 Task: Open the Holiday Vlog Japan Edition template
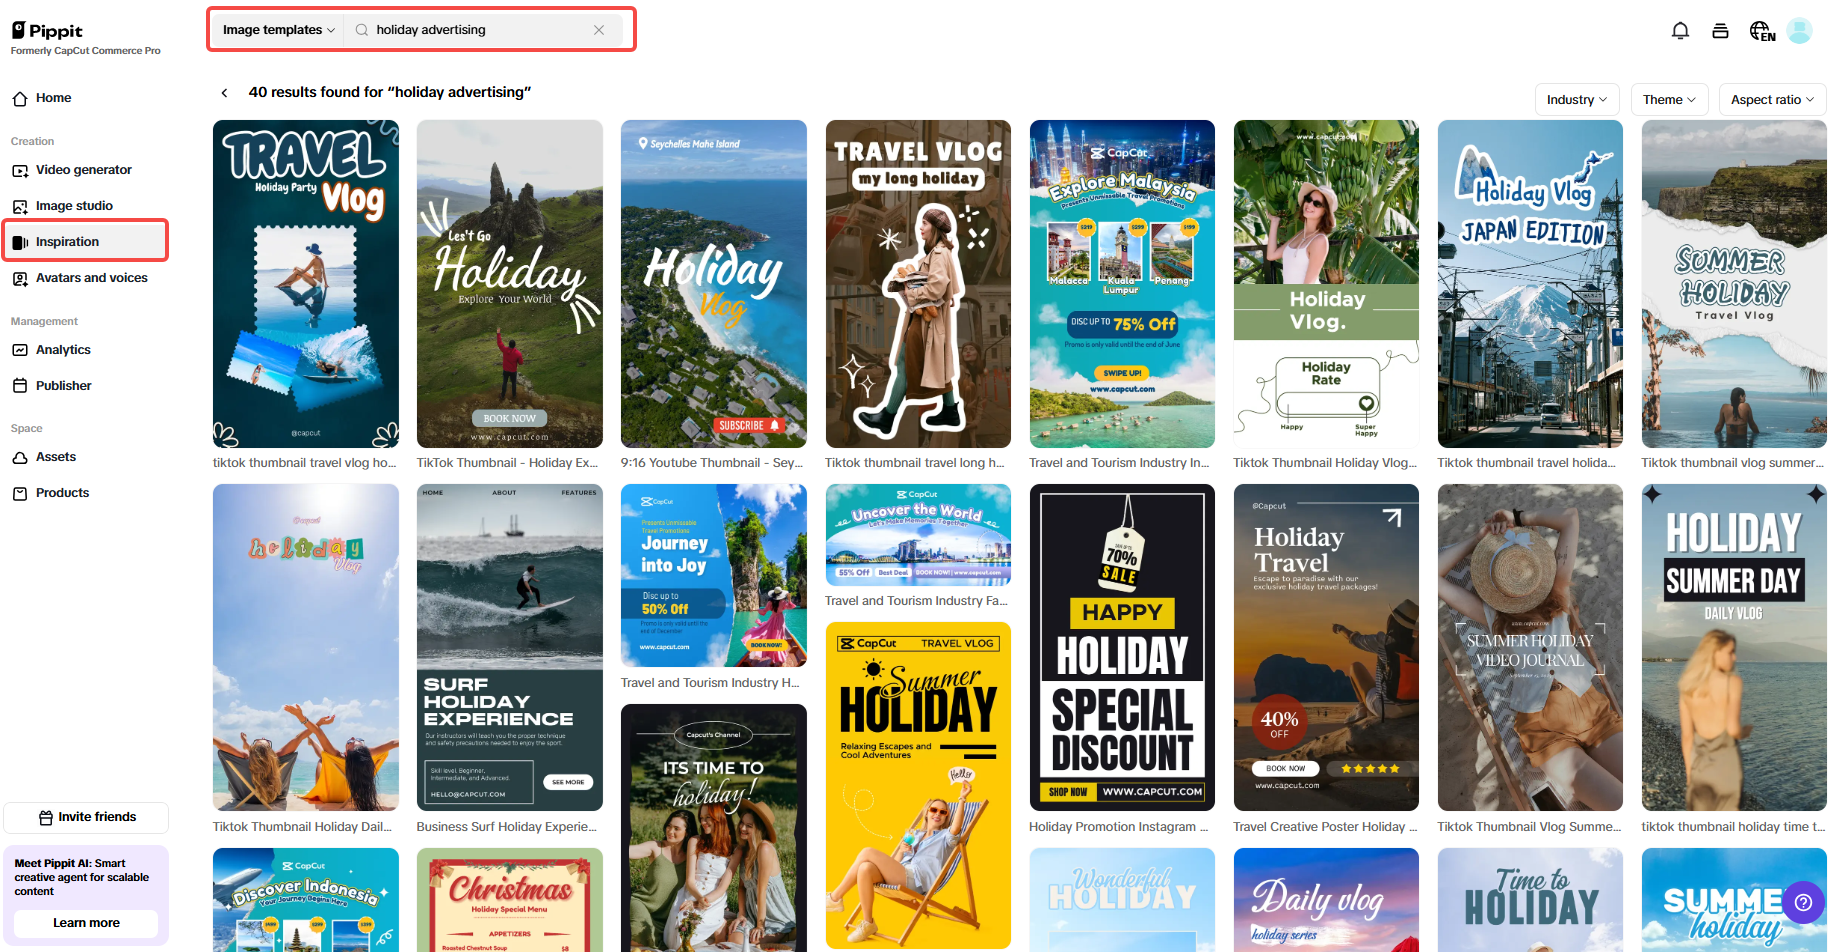click(x=1530, y=284)
